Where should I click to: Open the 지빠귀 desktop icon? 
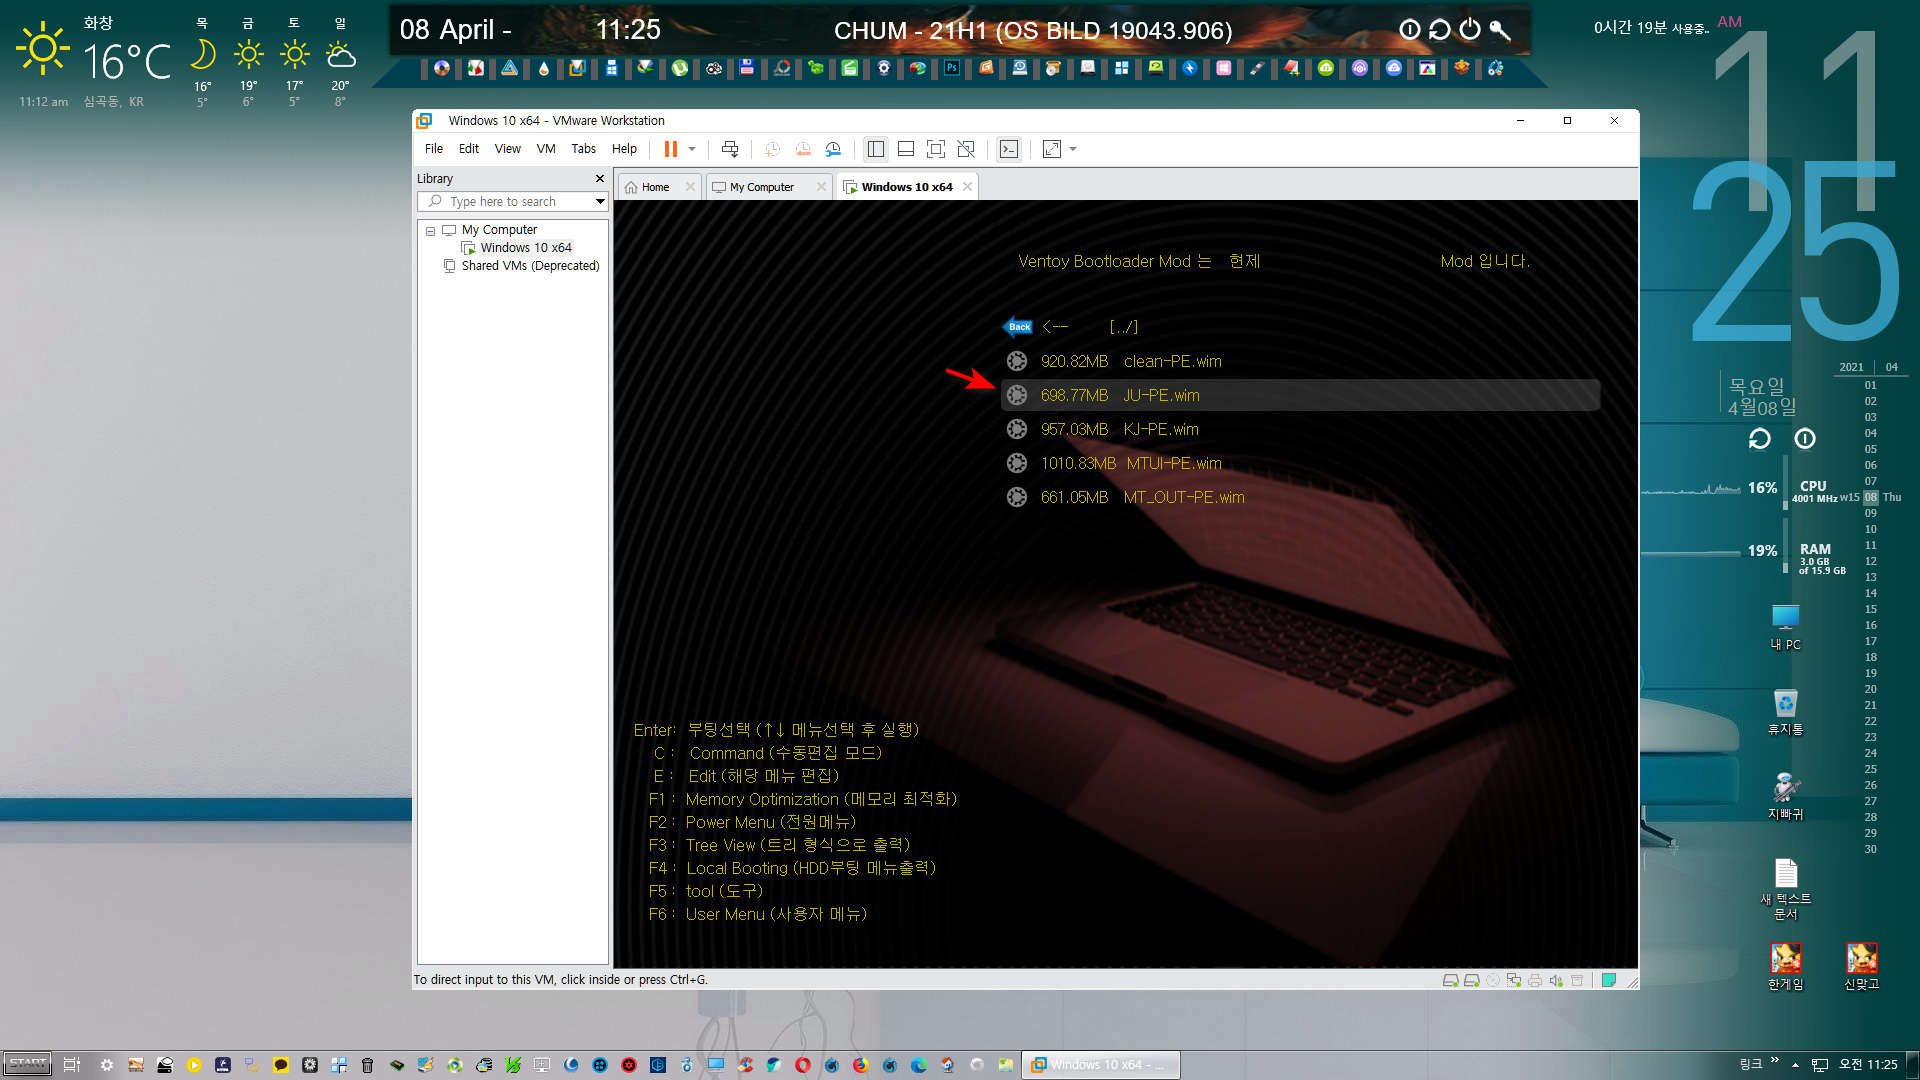[x=1785, y=797]
